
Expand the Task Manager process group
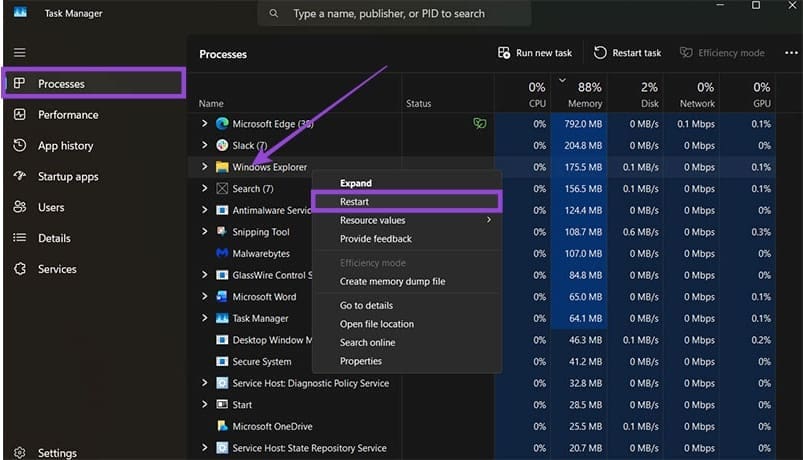pyautogui.click(x=204, y=318)
